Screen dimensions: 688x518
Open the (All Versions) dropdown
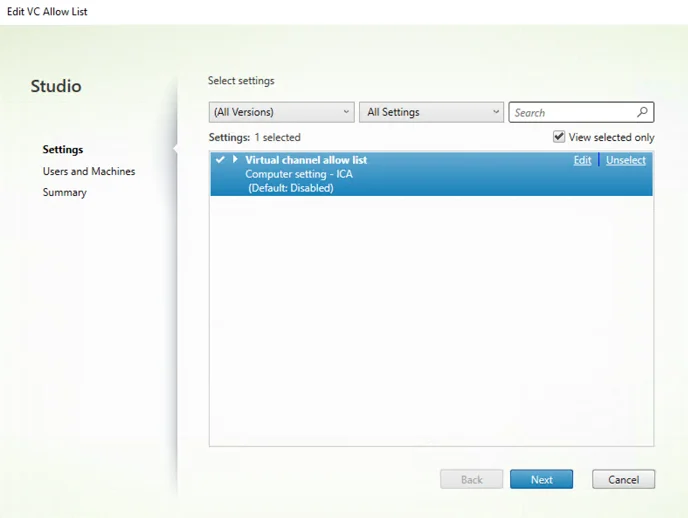coord(281,112)
